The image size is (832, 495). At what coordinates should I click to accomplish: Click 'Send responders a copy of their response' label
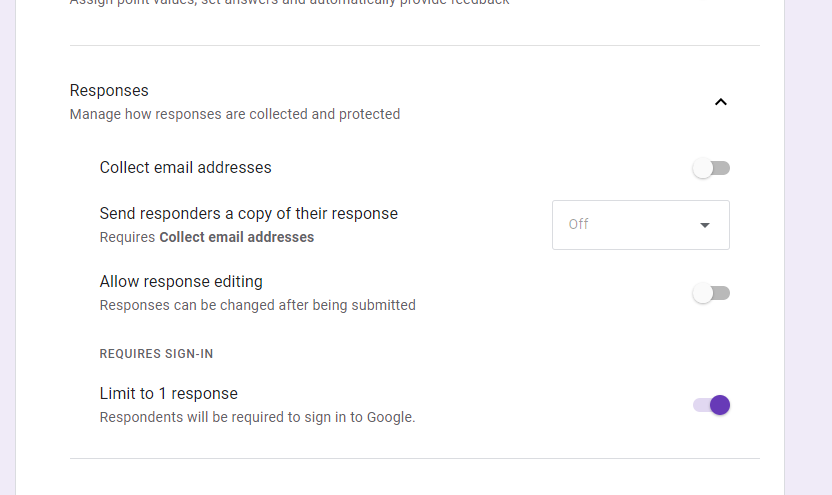click(x=248, y=213)
